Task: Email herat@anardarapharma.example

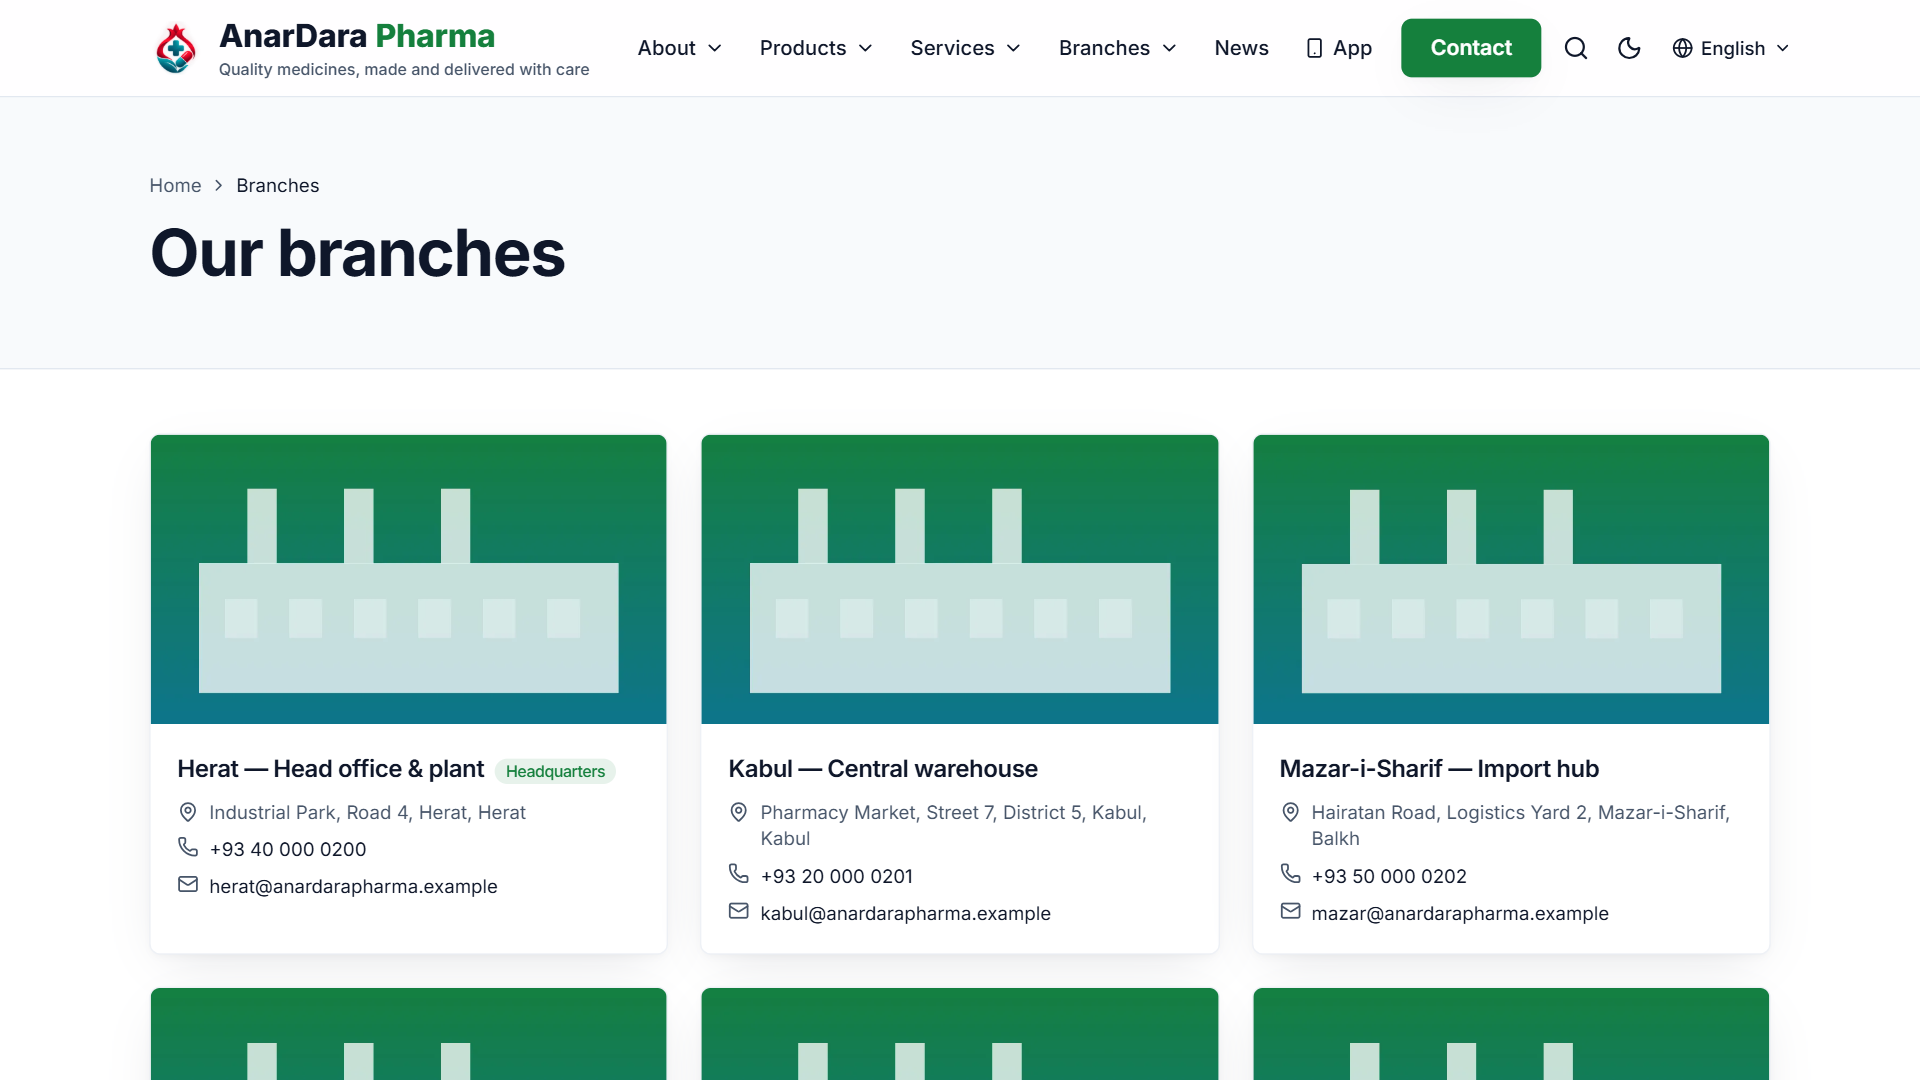Action: [353, 886]
